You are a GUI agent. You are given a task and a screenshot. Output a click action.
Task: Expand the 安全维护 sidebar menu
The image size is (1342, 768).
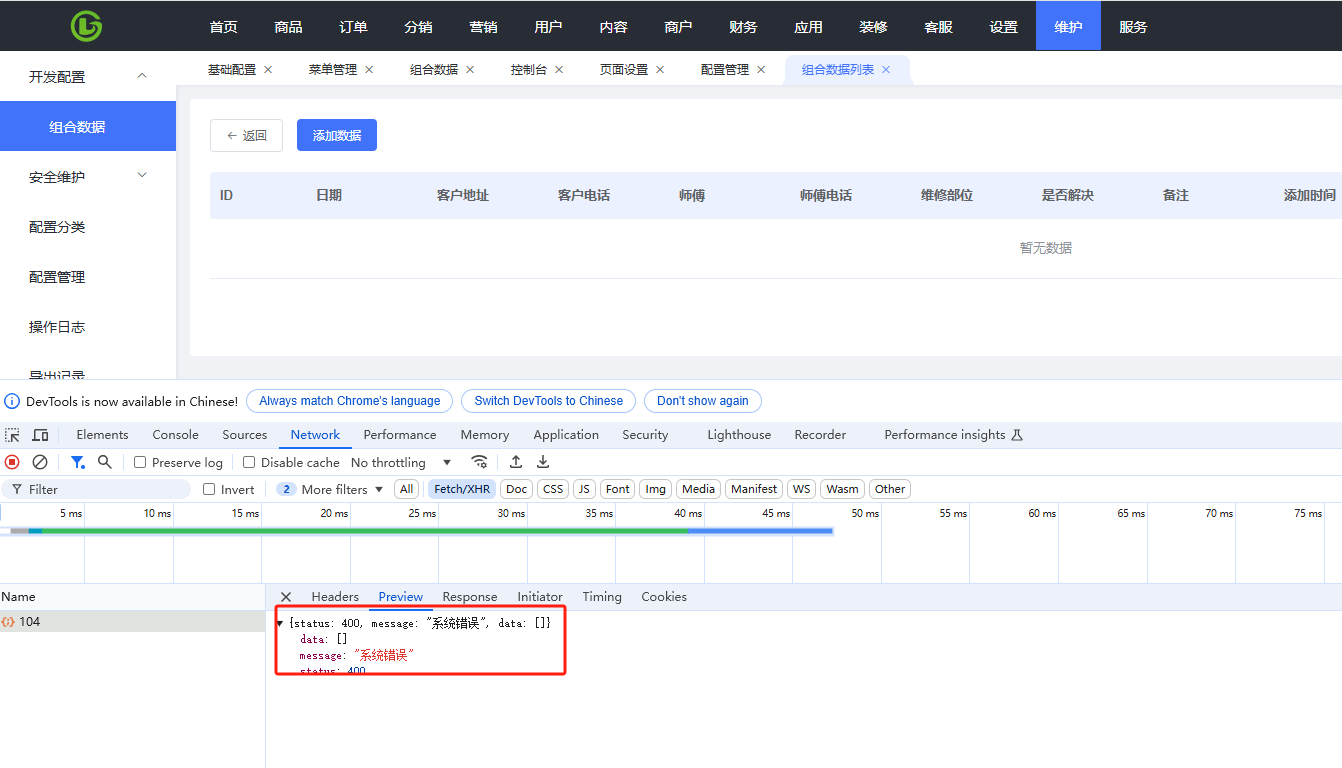tap(142, 176)
